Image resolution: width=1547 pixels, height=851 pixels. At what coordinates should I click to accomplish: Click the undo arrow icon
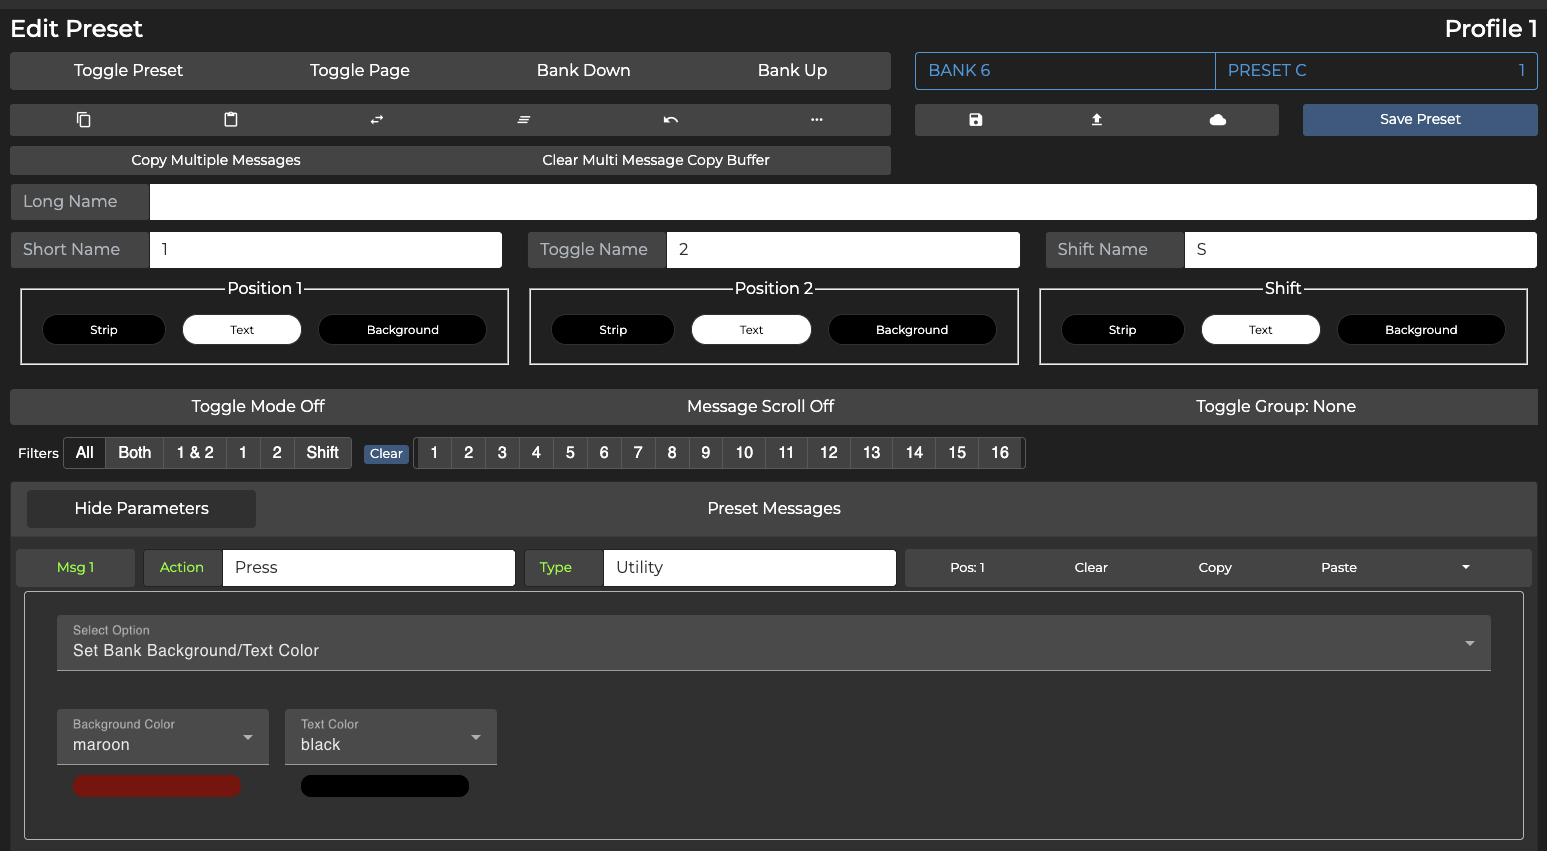670,120
